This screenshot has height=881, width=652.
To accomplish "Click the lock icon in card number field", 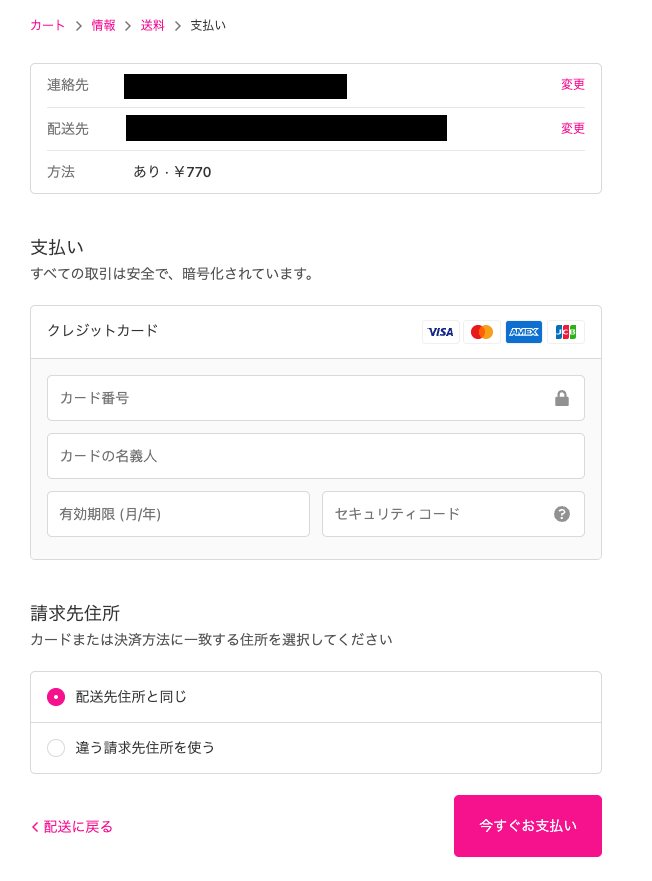I will coord(562,398).
